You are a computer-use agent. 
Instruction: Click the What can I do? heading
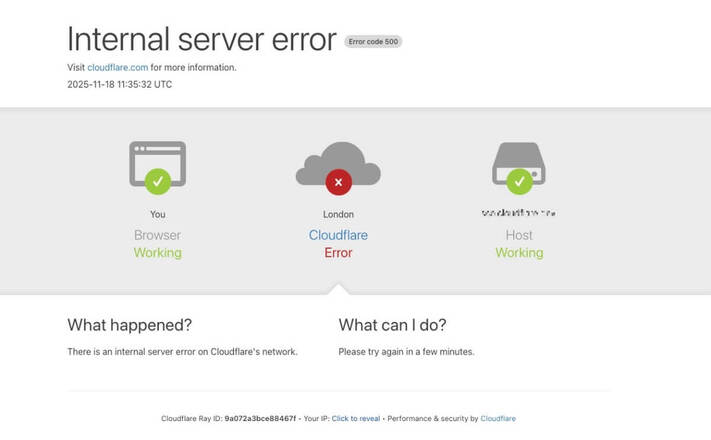pyautogui.click(x=392, y=325)
